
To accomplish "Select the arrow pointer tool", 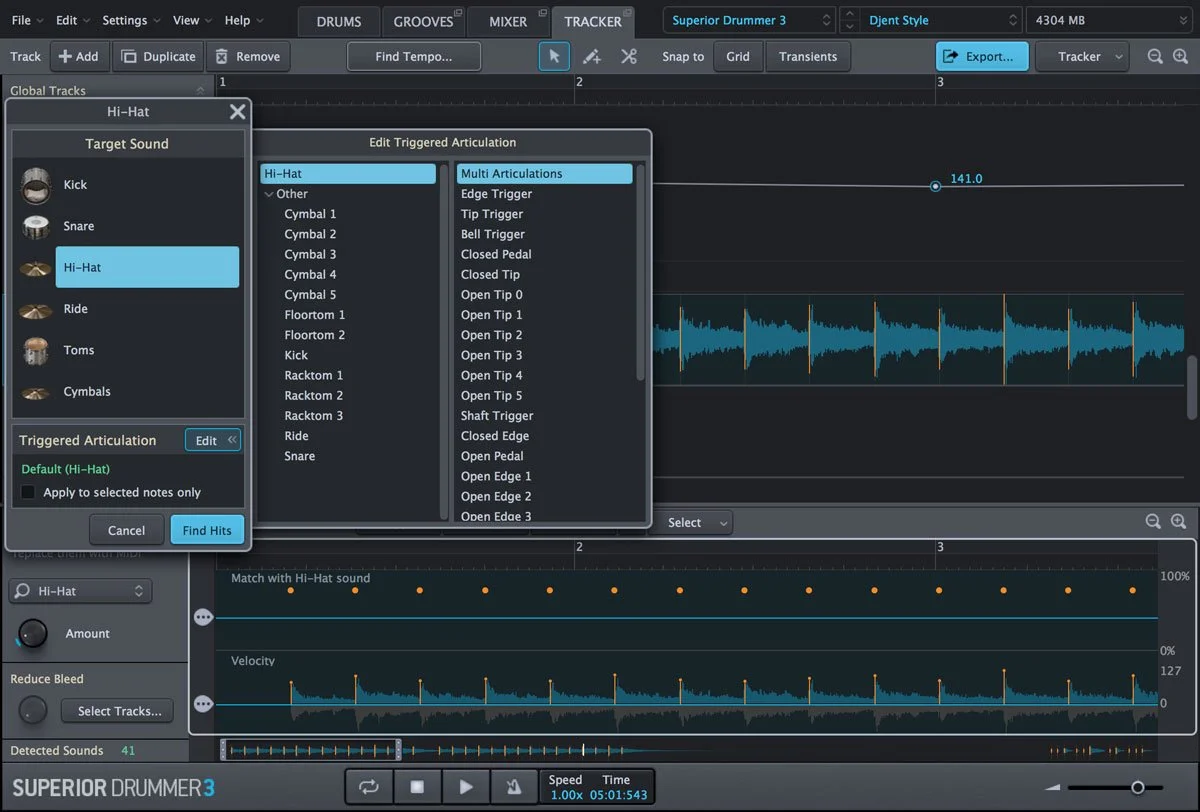I will [554, 57].
